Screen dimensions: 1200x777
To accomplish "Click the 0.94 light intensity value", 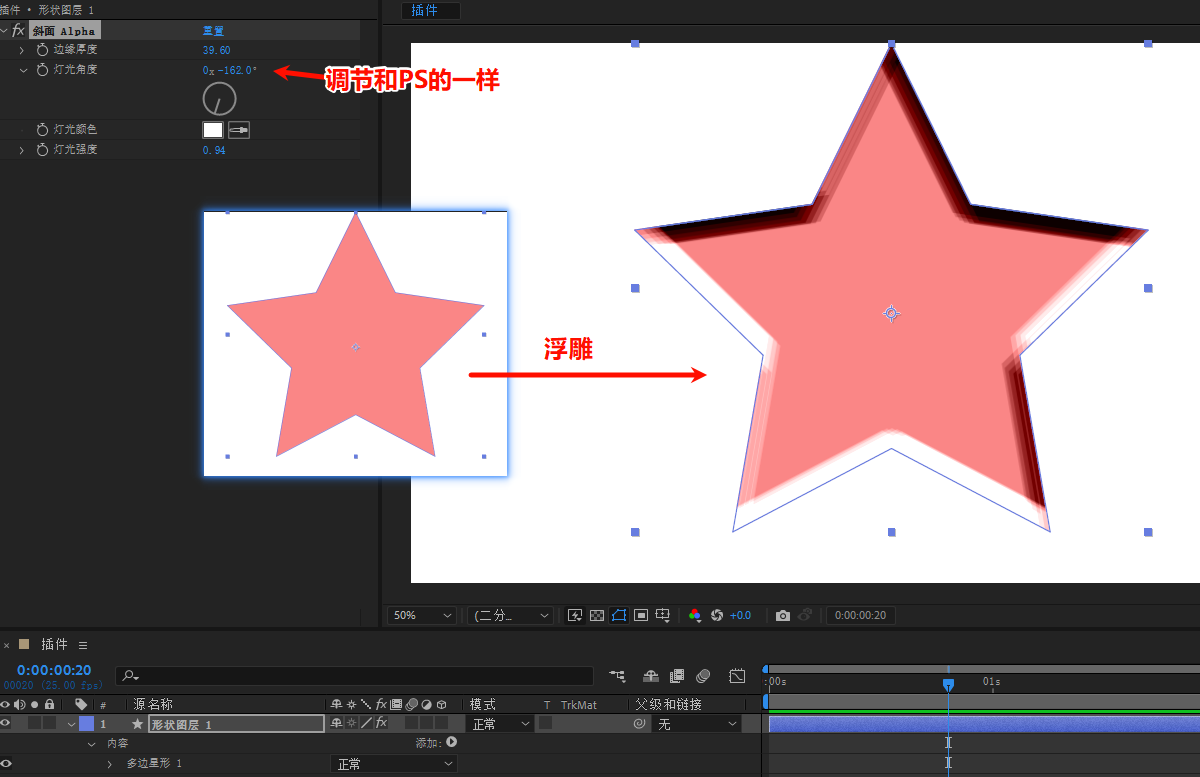I will (214, 150).
